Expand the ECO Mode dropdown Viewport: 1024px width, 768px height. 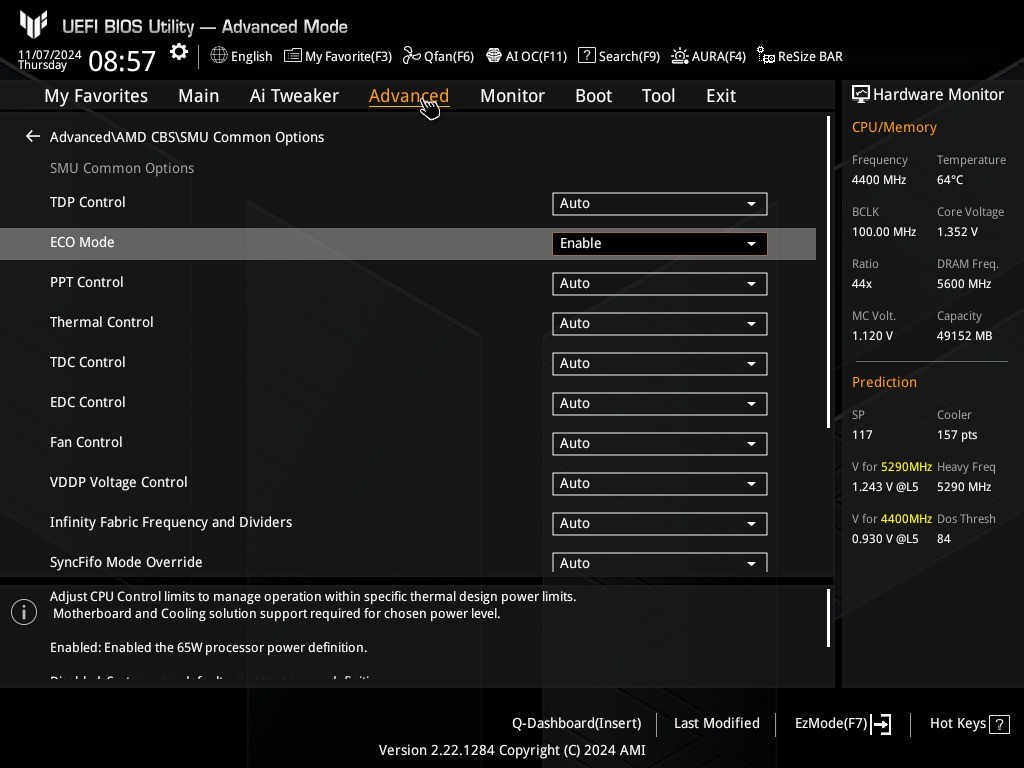pos(659,243)
